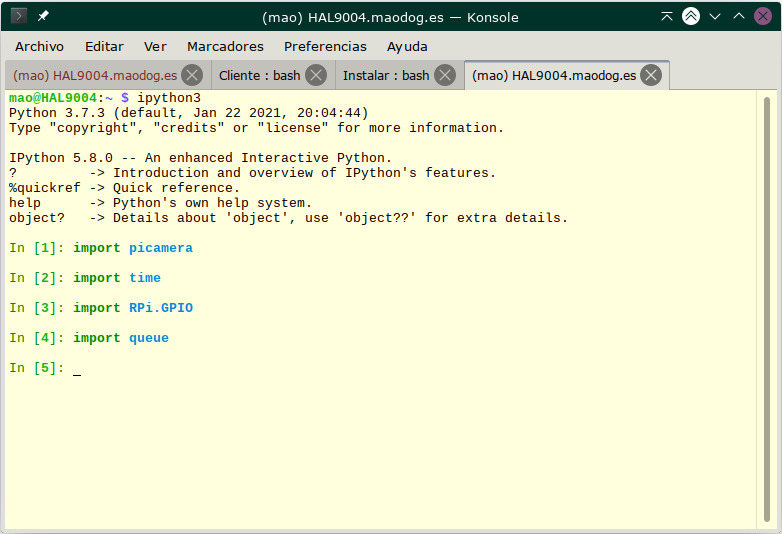782x534 pixels.
Task: Pin window on all desktops
Action: pyautogui.click(x=43, y=16)
